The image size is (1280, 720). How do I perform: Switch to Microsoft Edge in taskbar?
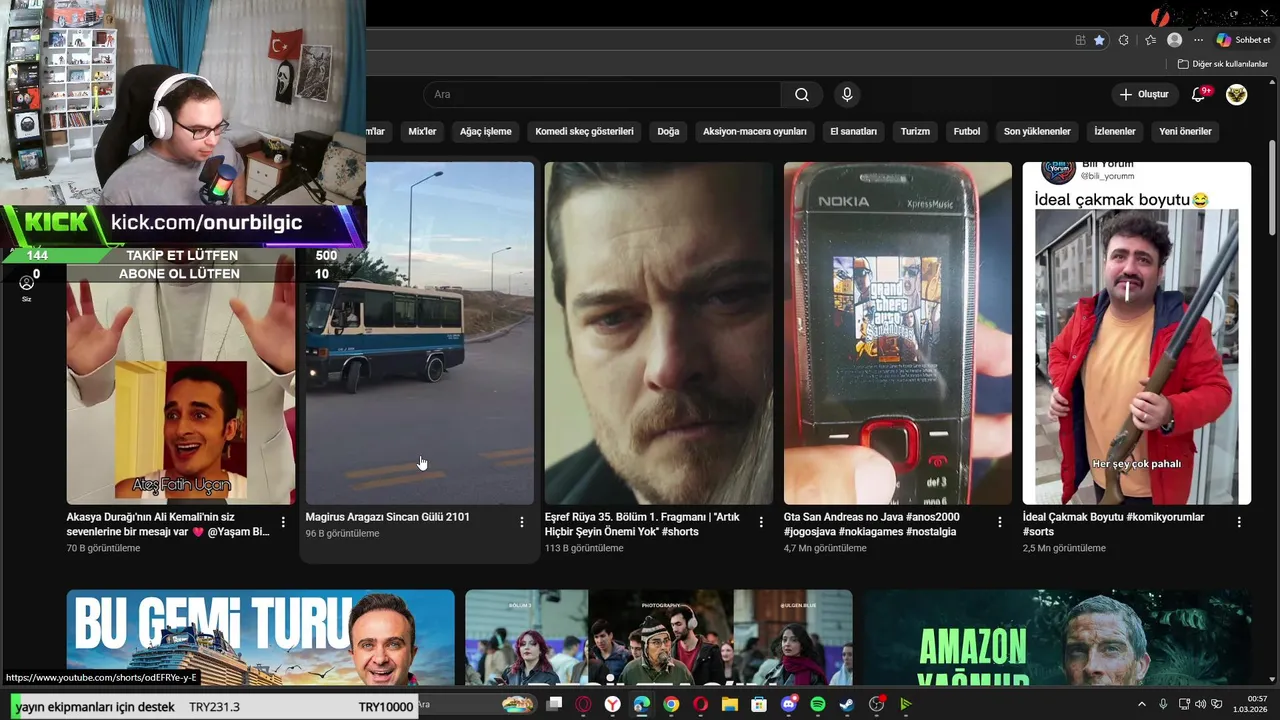[641, 704]
